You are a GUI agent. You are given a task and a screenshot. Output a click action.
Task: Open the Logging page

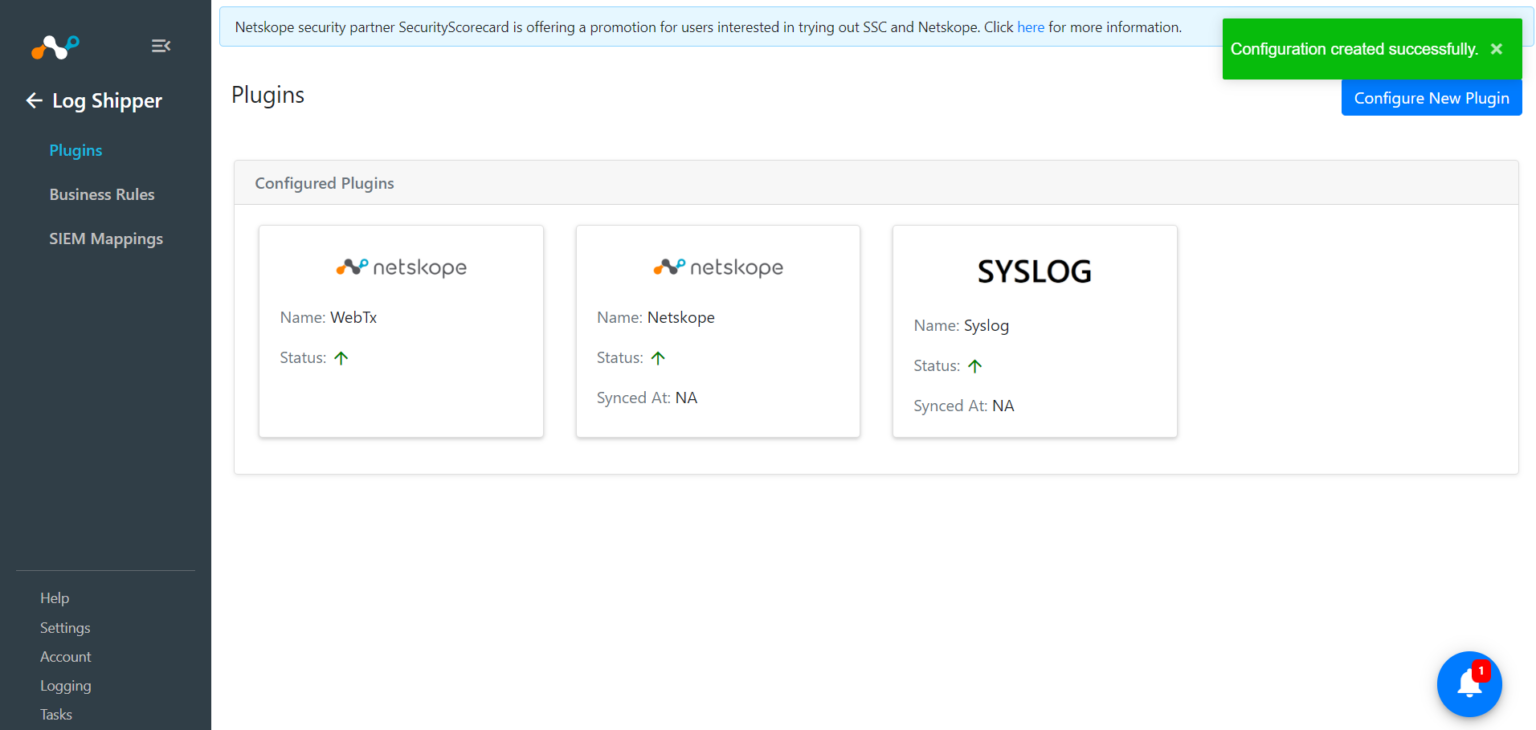pos(65,685)
